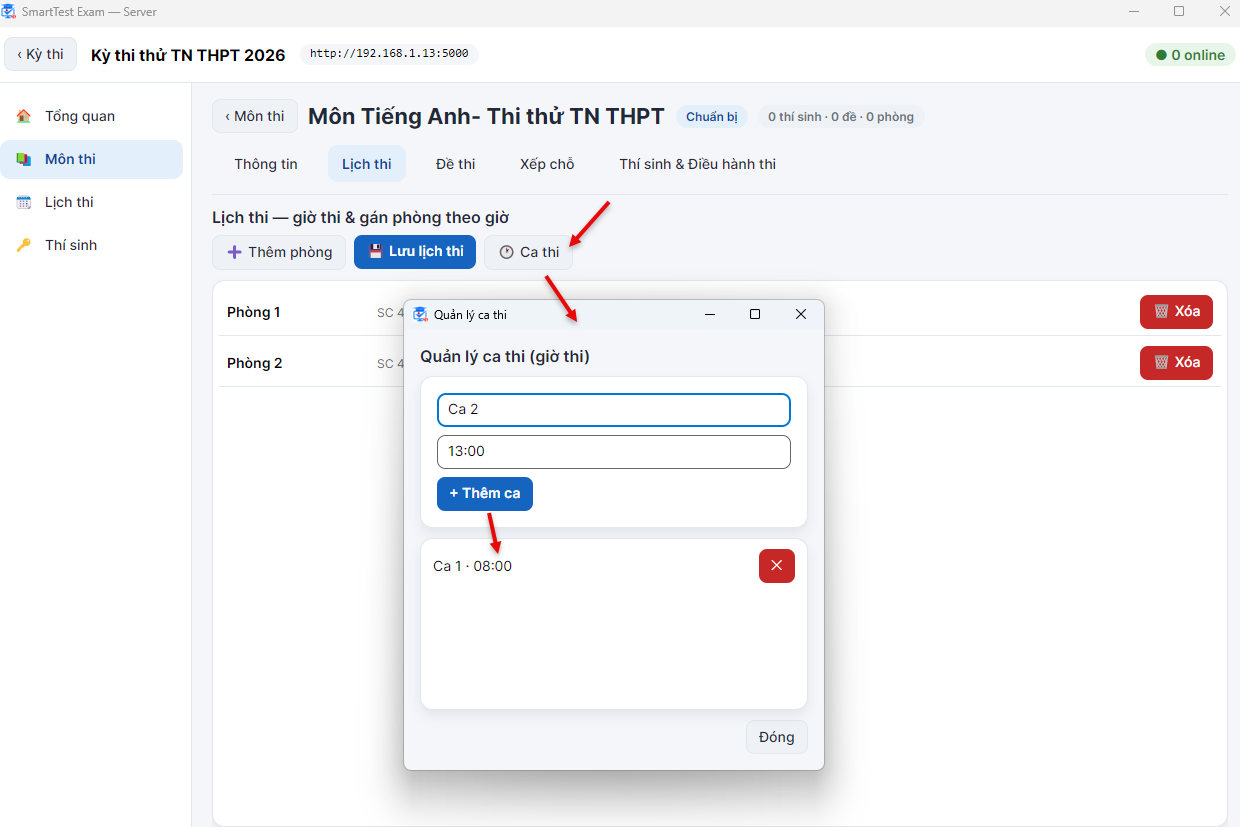Image resolution: width=1240 pixels, height=827 pixels.
Task: Click Lưu lịch thi save button
Action: point(415,252)
